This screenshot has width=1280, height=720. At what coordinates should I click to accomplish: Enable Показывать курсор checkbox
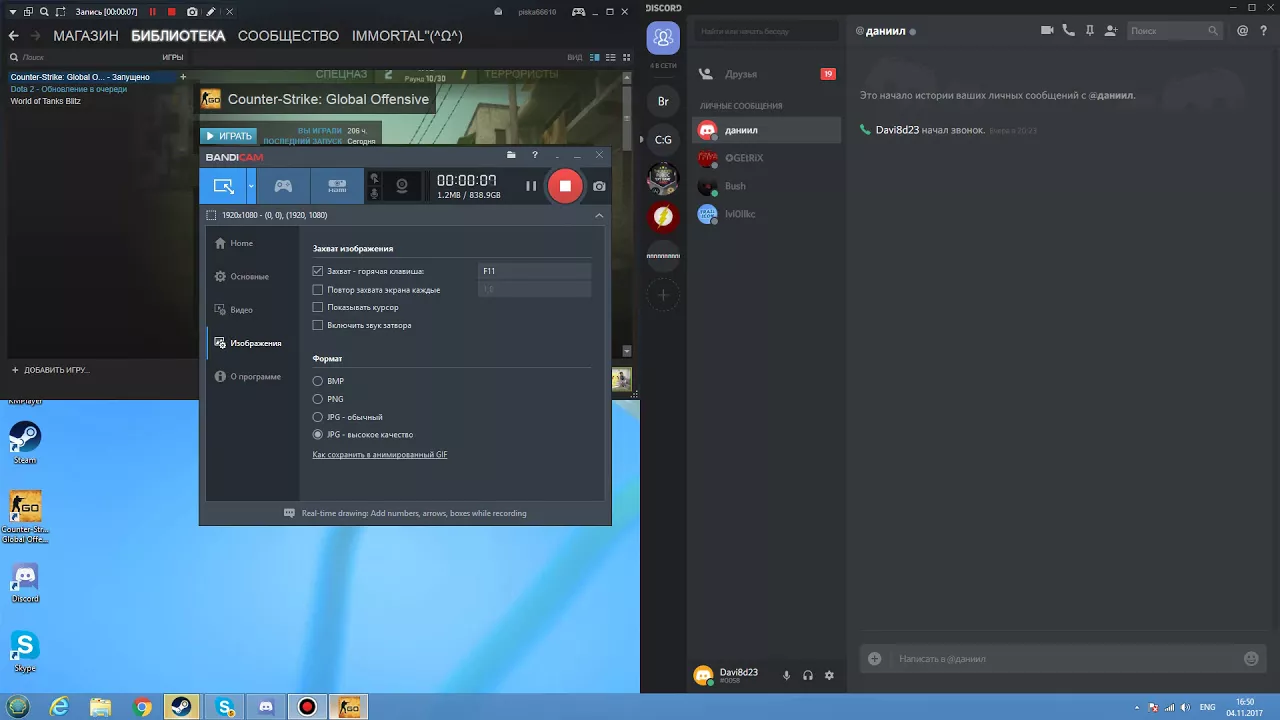click(318, 307)
